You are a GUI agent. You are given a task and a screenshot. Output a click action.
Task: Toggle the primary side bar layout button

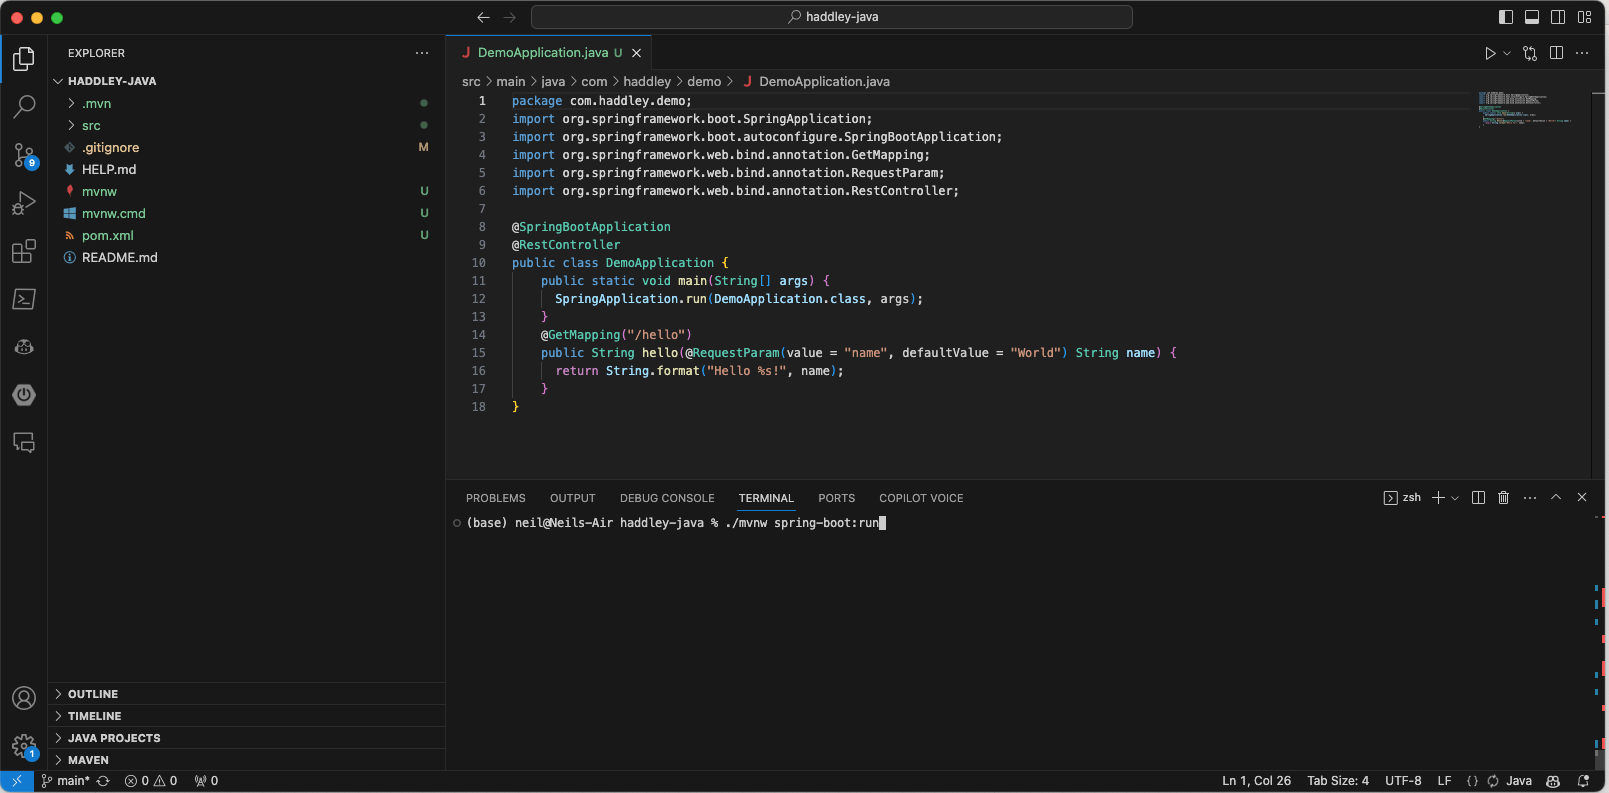click(x=1506, y=17)
